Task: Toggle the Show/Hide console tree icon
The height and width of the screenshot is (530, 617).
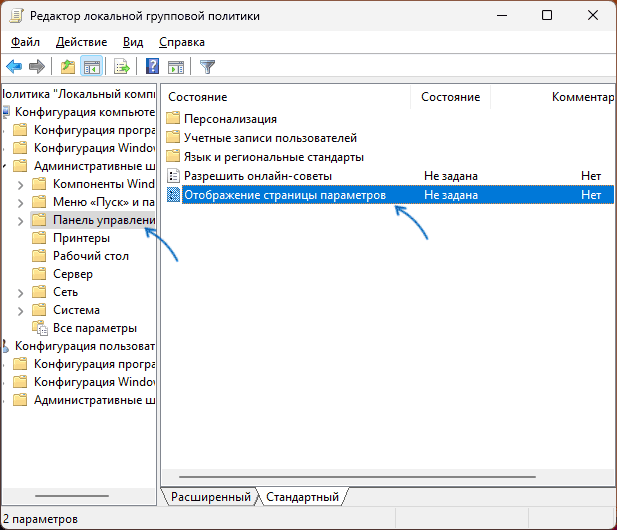Action: click(92, 66)
